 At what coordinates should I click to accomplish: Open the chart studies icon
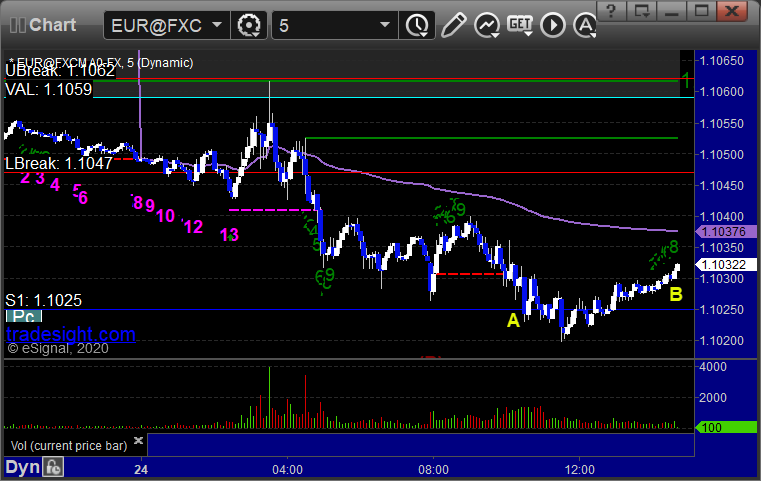coord(487,25)
